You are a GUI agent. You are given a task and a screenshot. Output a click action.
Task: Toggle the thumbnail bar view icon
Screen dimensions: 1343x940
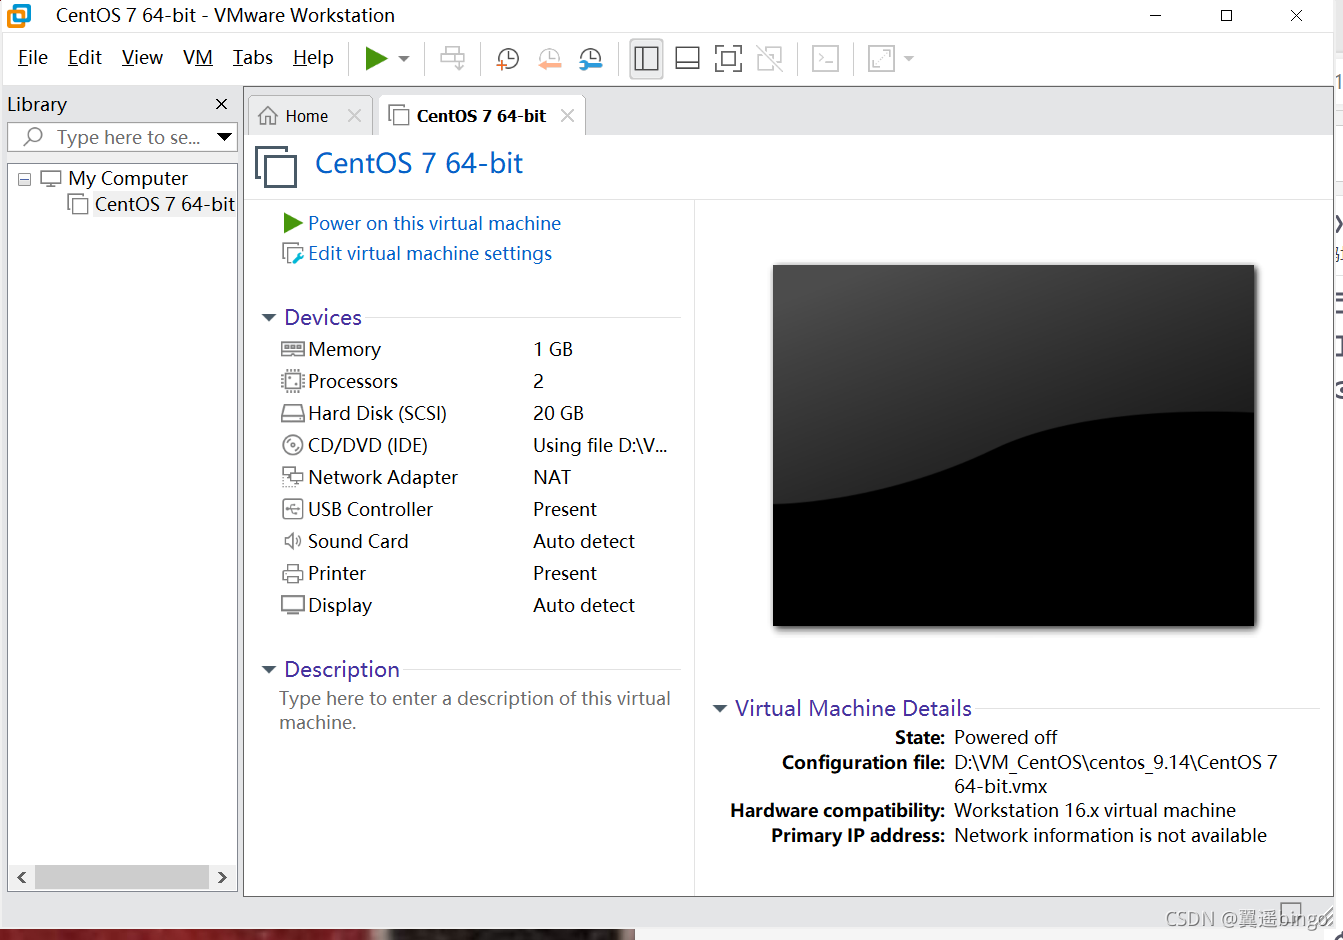pos(687,59)
